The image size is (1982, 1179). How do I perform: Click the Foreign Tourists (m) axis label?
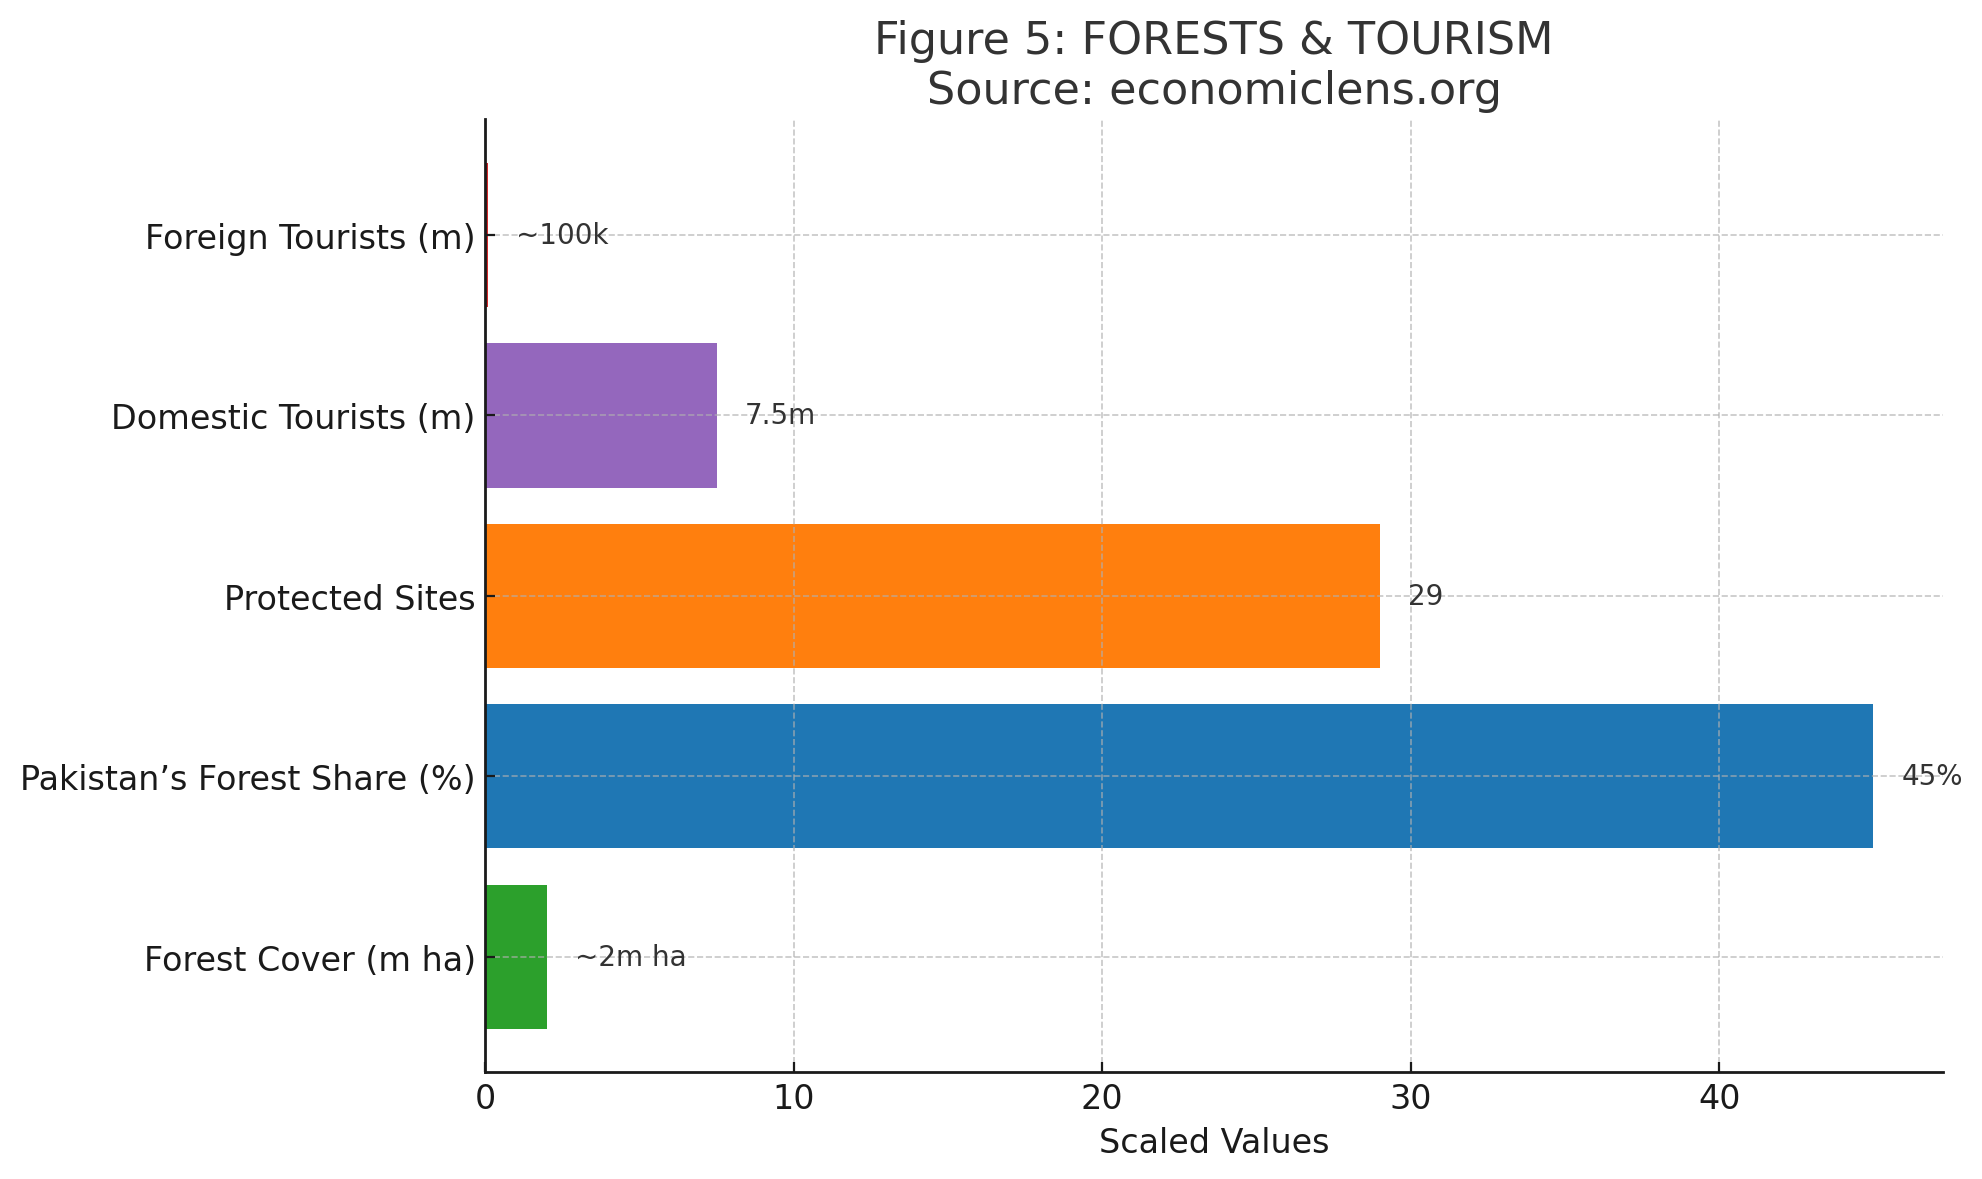(309, 238)
